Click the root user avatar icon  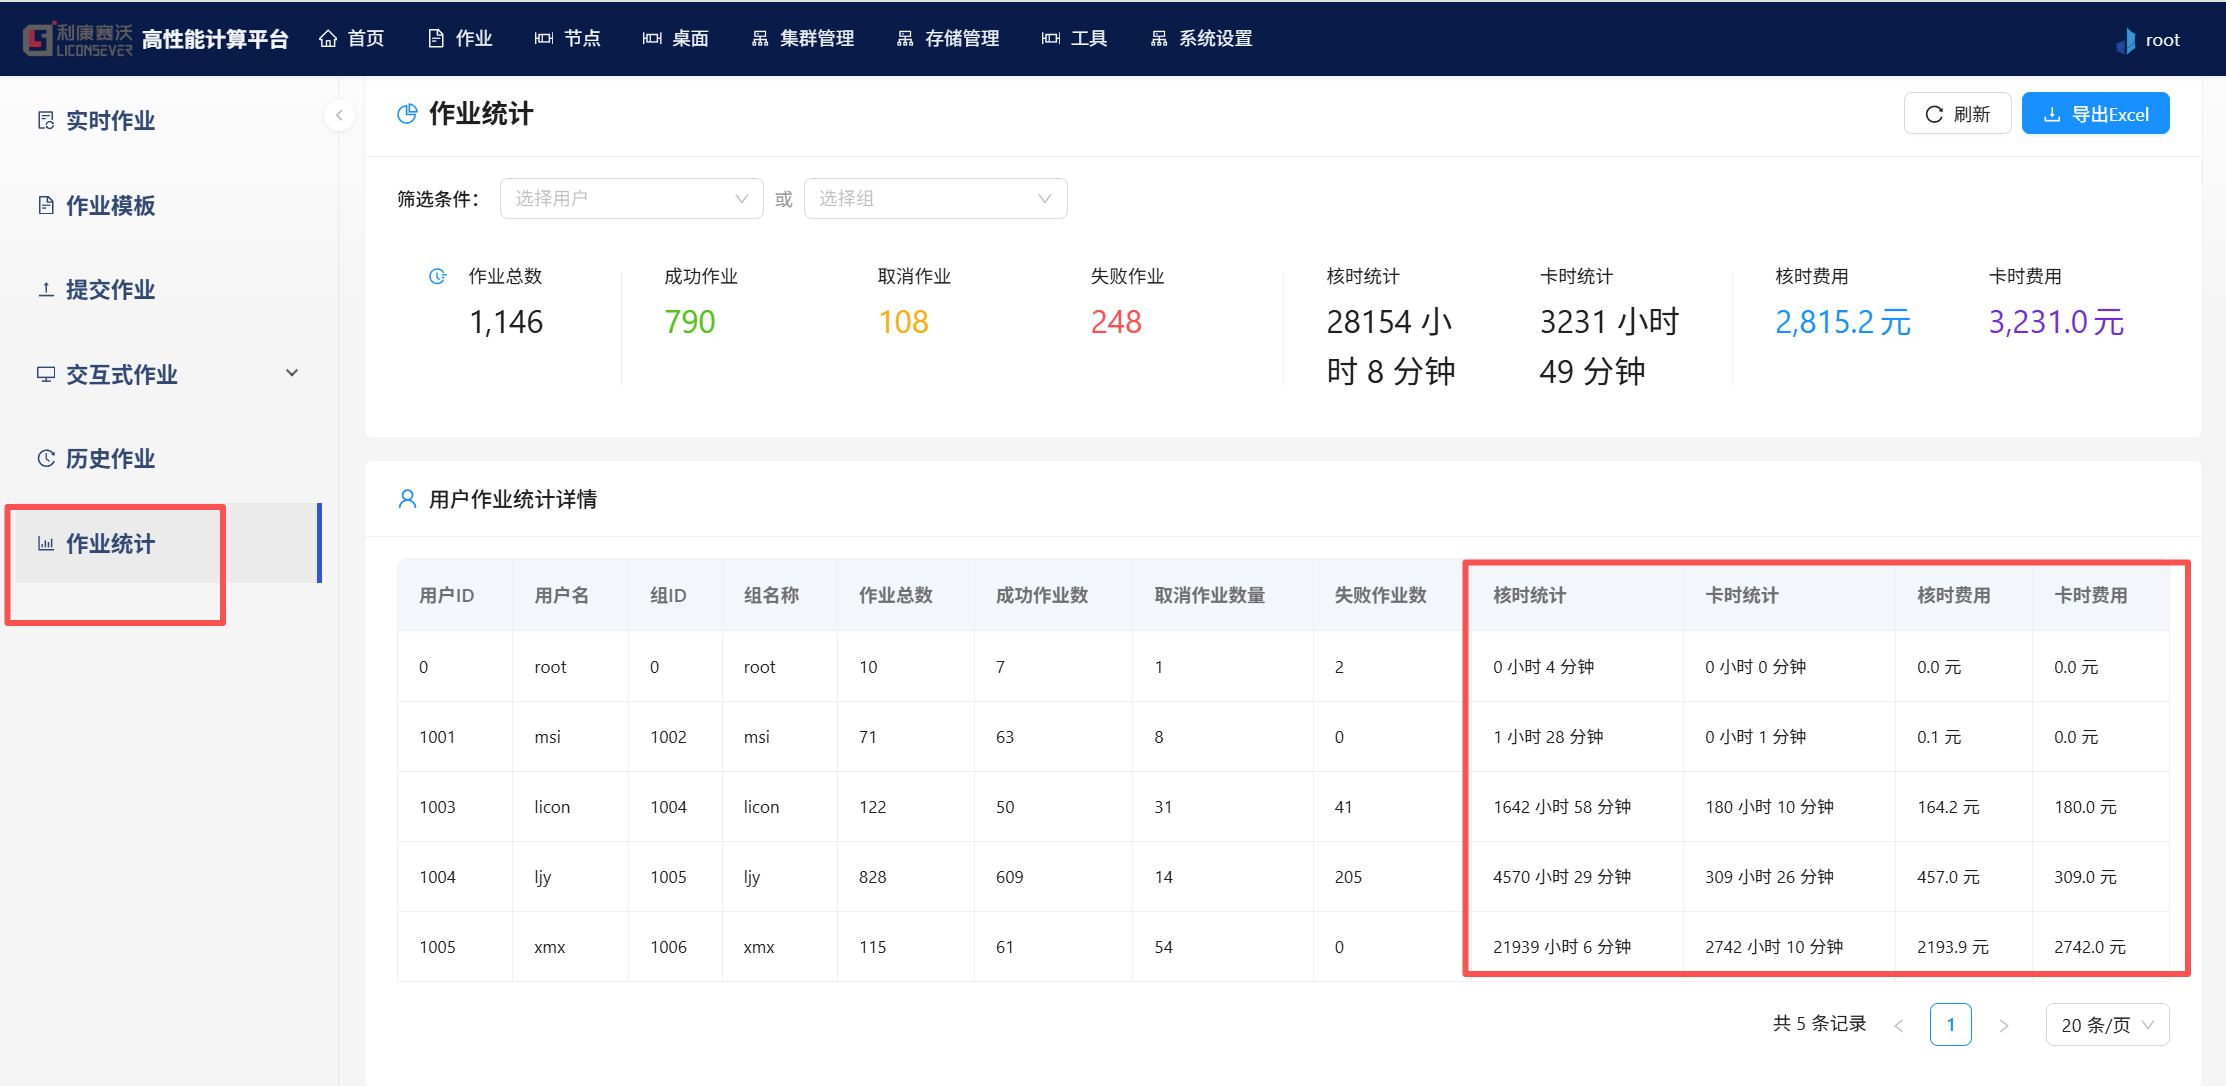(2126, 41)
